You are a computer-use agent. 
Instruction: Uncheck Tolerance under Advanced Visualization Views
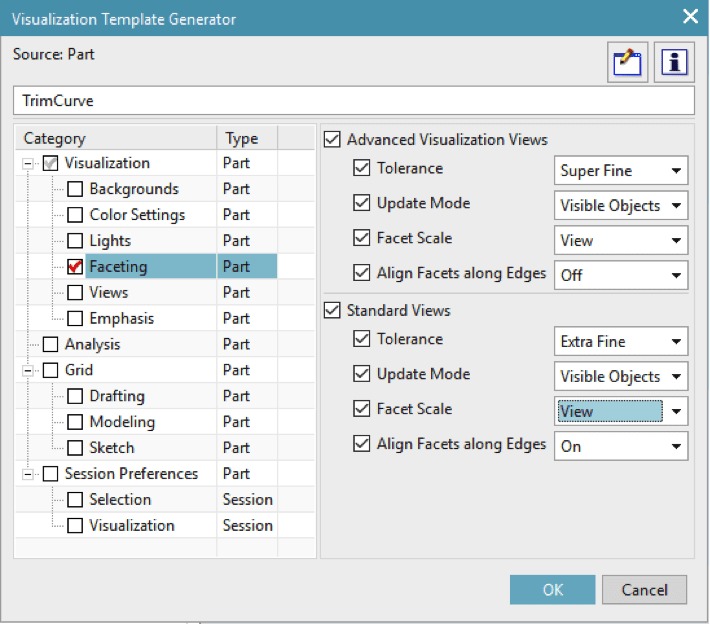pos(361,168)
